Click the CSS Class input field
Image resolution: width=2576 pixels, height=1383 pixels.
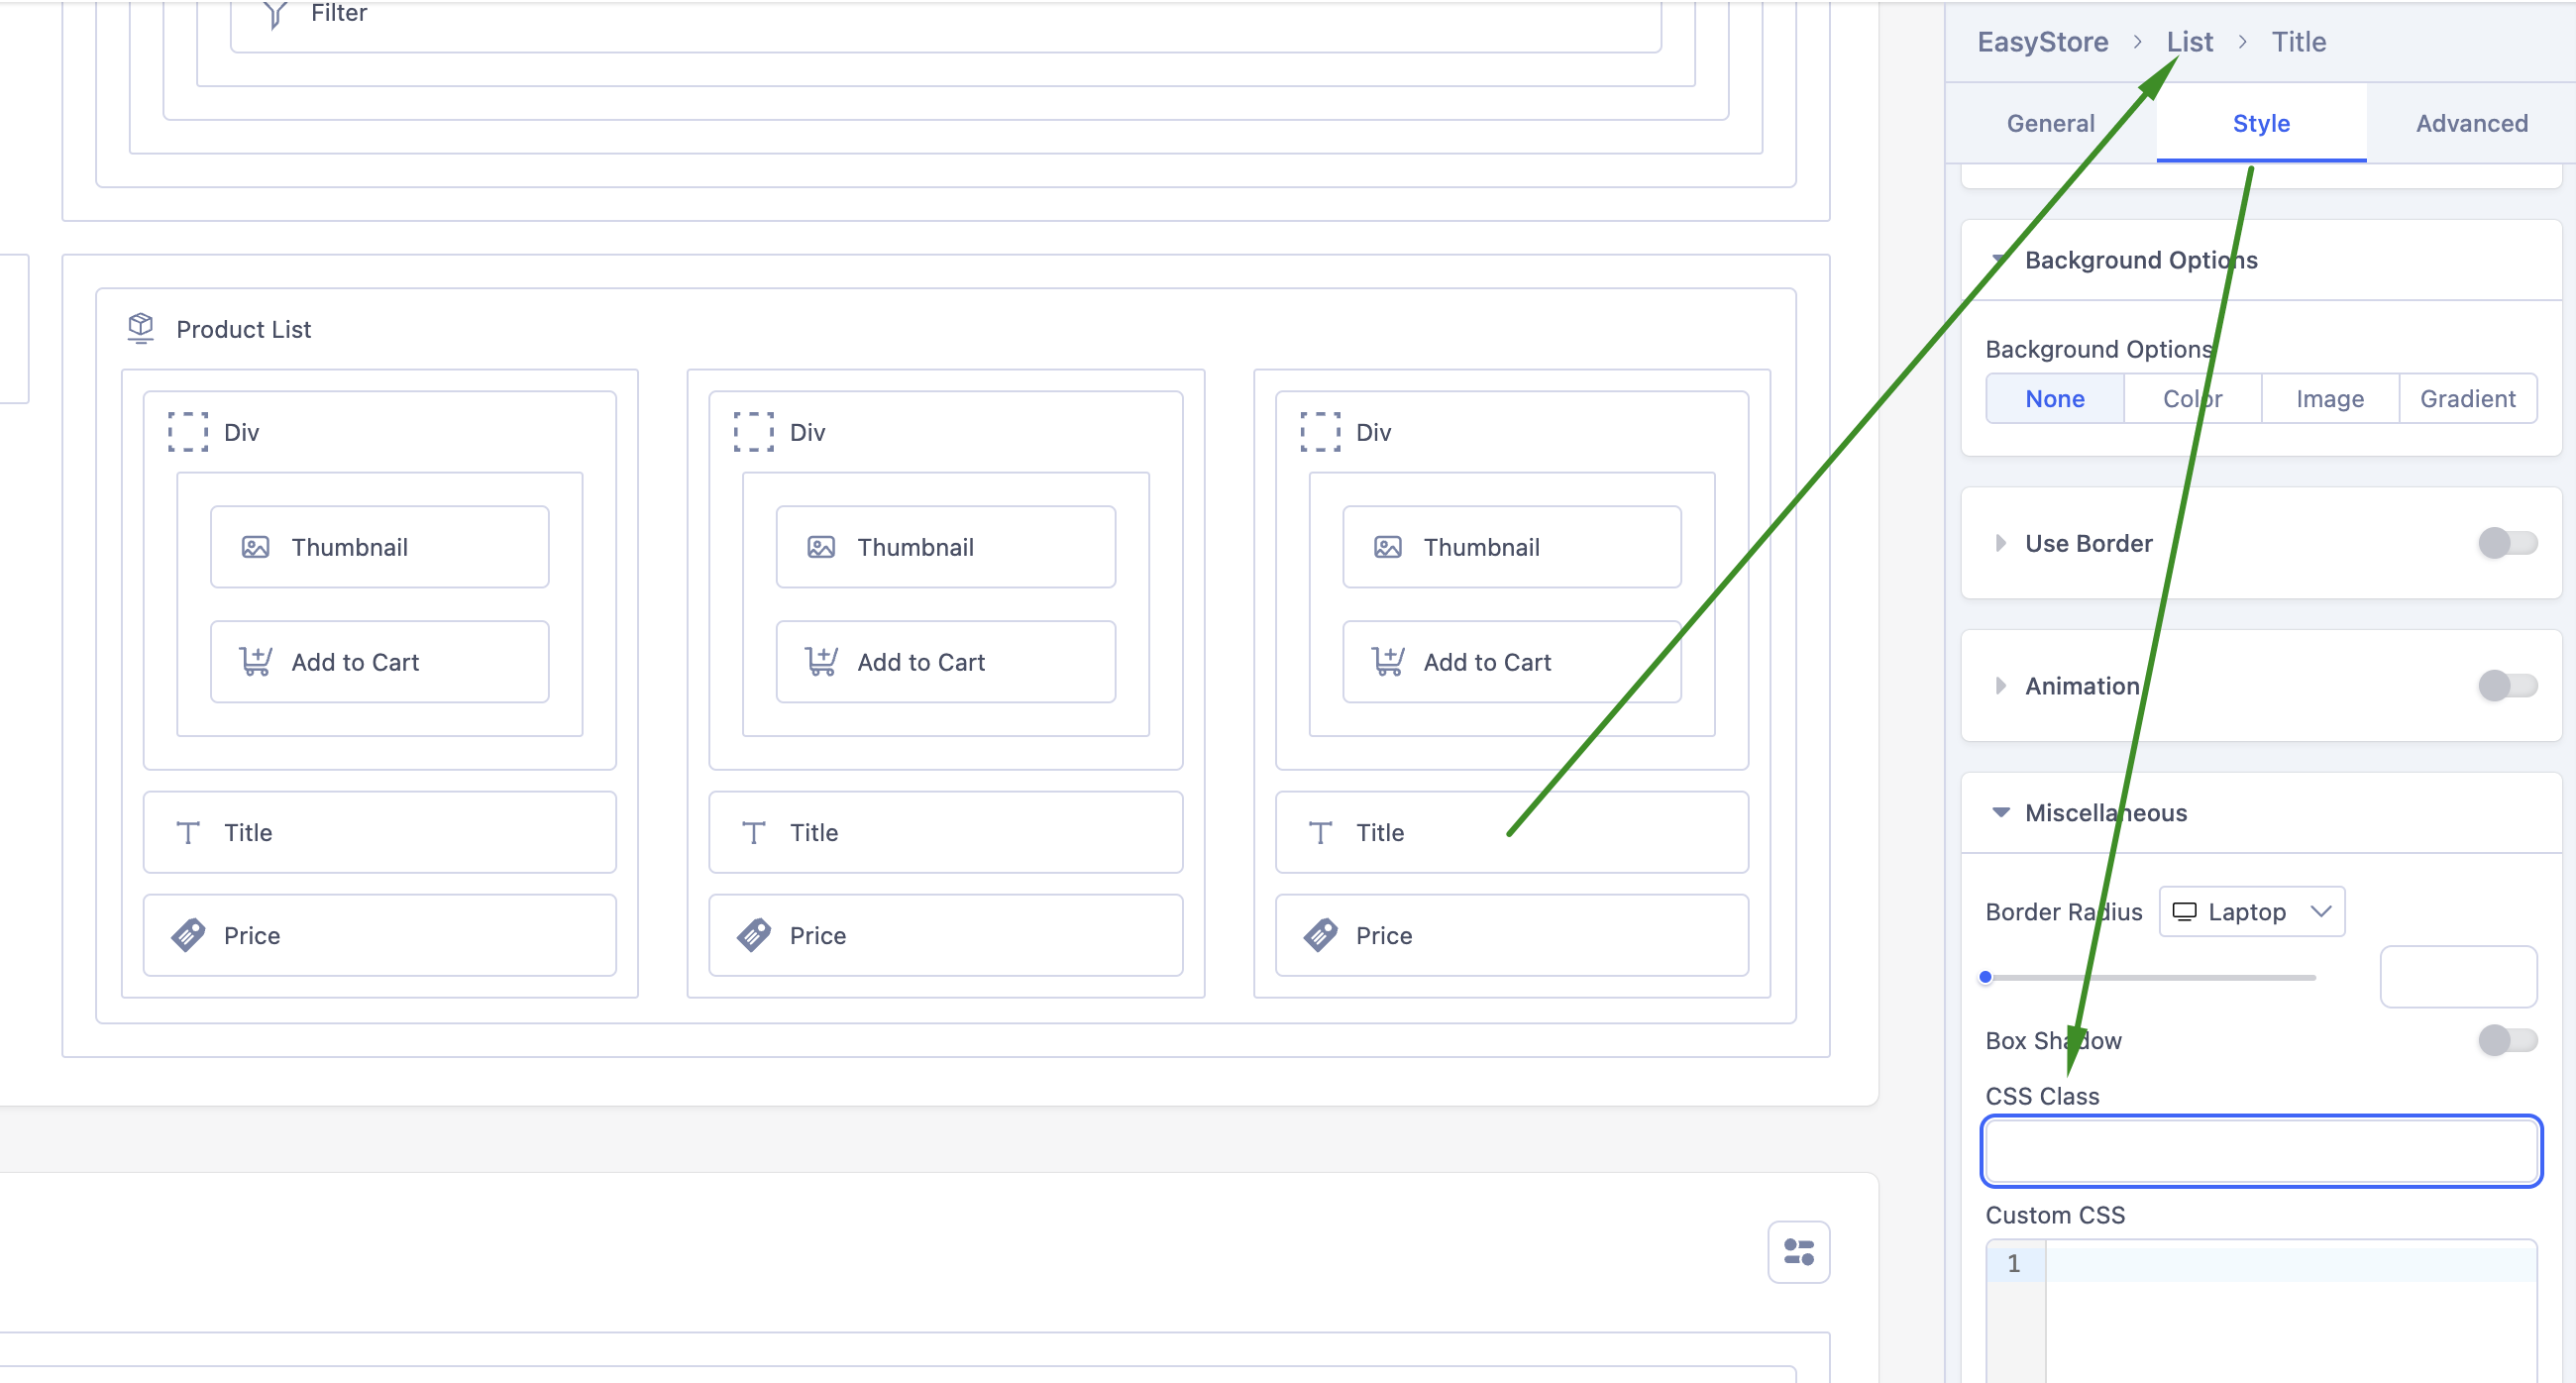[x=2261, y=1151]
